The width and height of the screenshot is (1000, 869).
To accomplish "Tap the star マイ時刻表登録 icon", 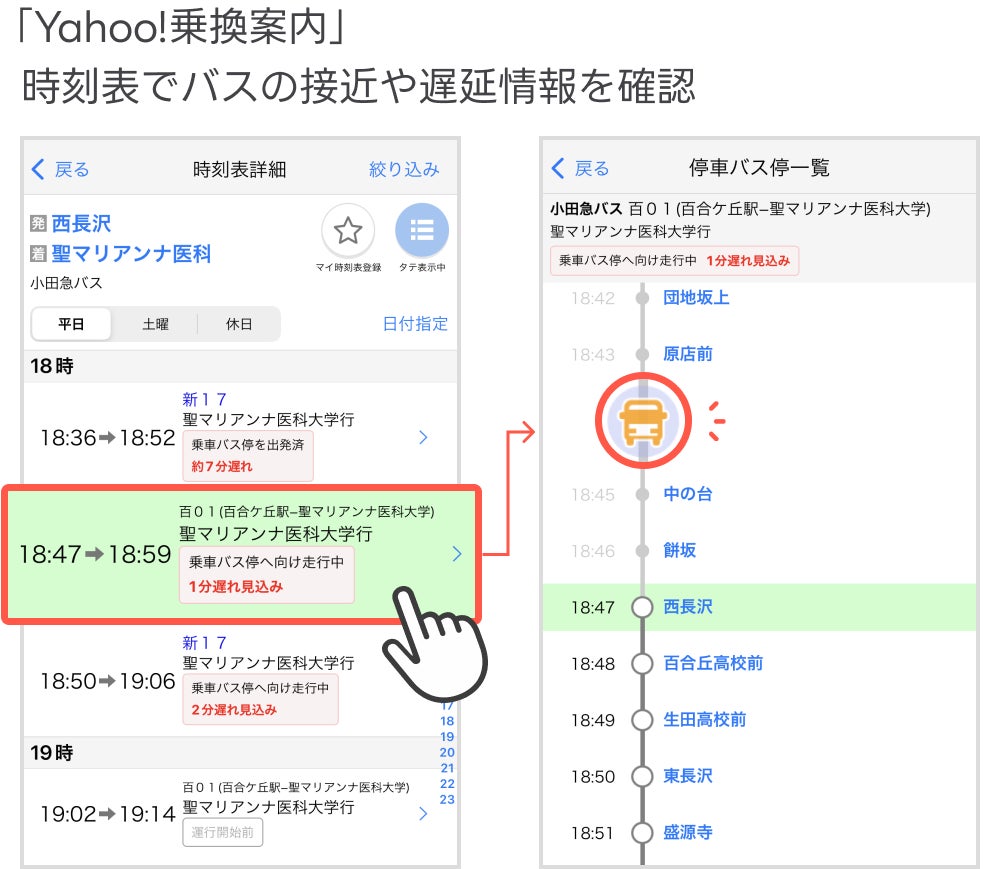I will pos(348,230).
